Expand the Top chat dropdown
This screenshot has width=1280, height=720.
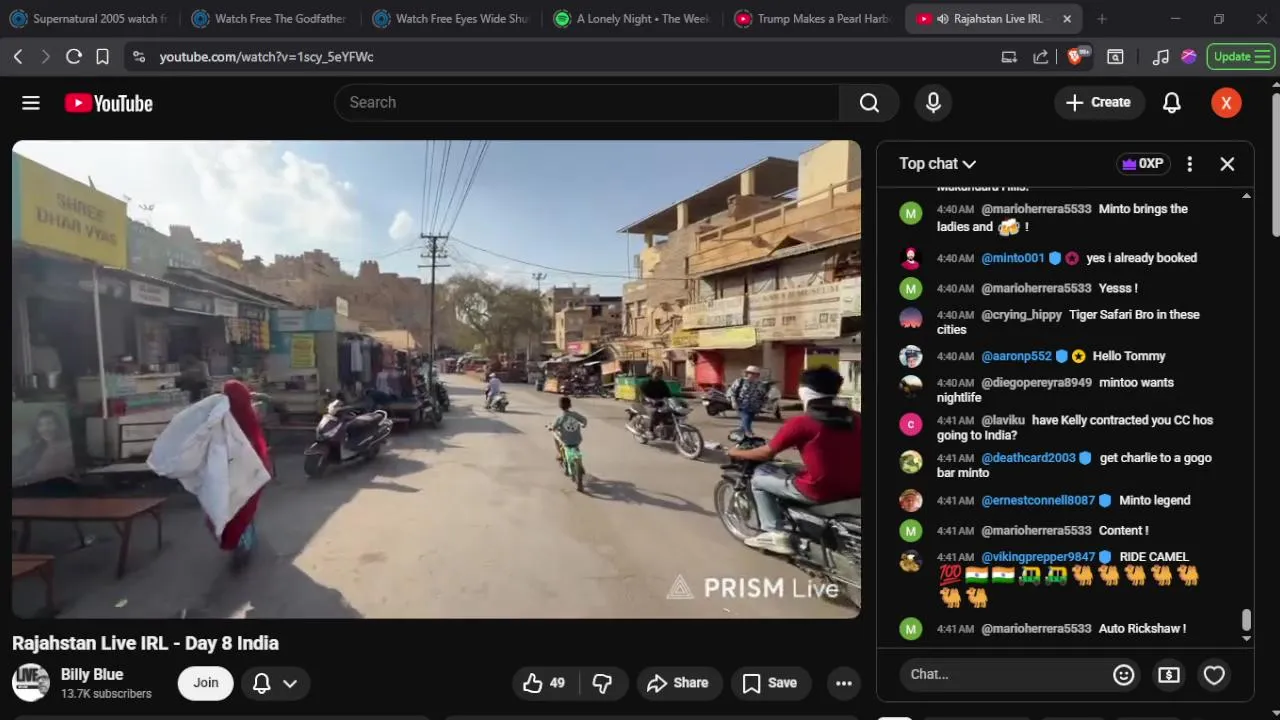(x=937, y=164)
